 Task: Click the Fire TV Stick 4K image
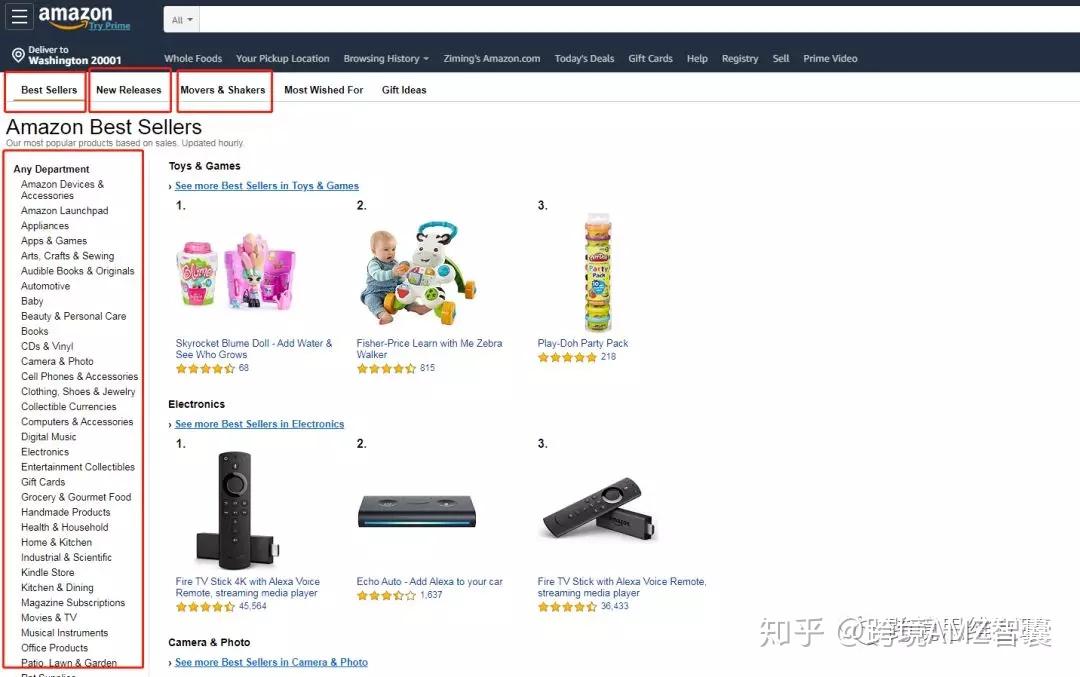[235, 510]
